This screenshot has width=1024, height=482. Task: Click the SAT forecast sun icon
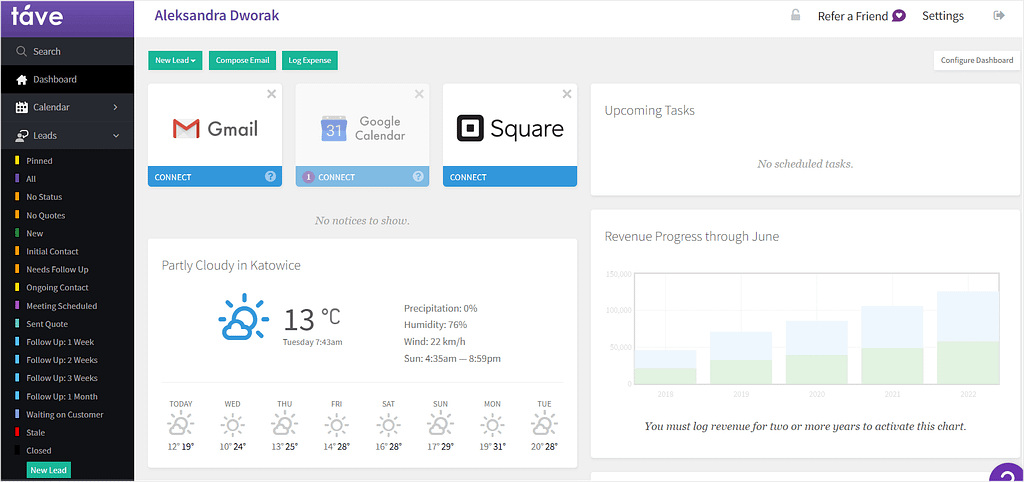[x=389, y=426]
